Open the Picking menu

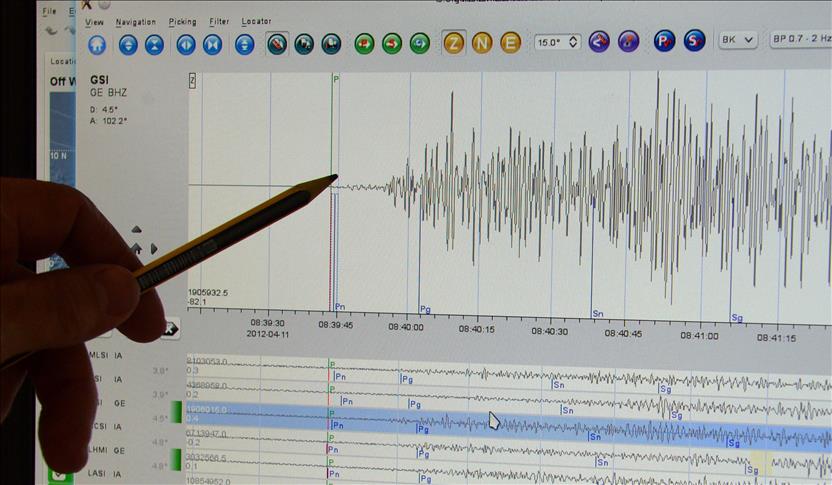click(183, 21)
